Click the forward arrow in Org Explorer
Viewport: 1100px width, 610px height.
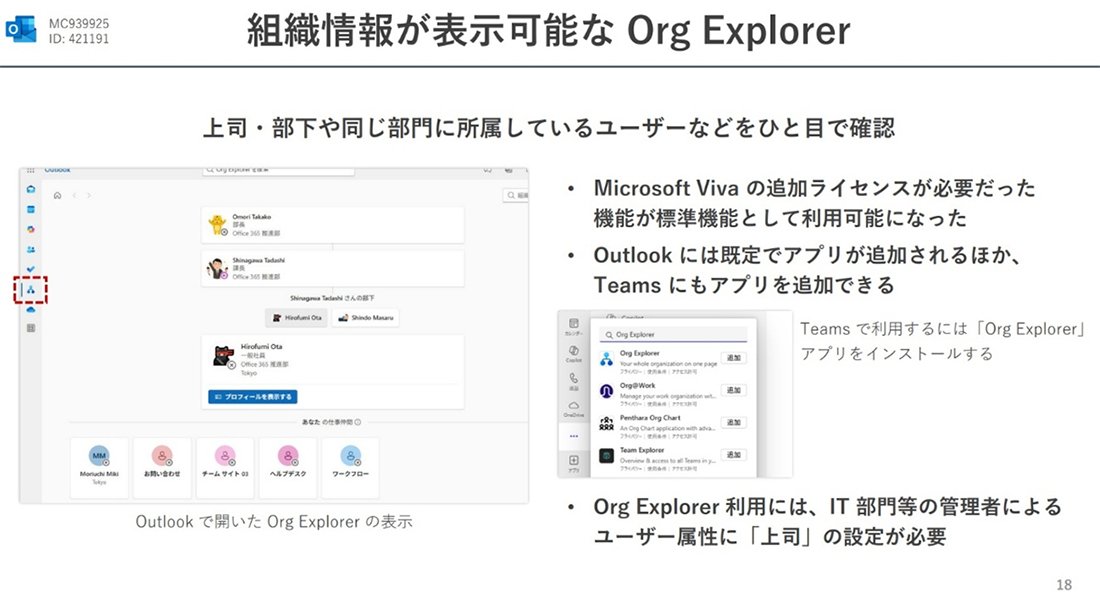[x=88, y=196]
